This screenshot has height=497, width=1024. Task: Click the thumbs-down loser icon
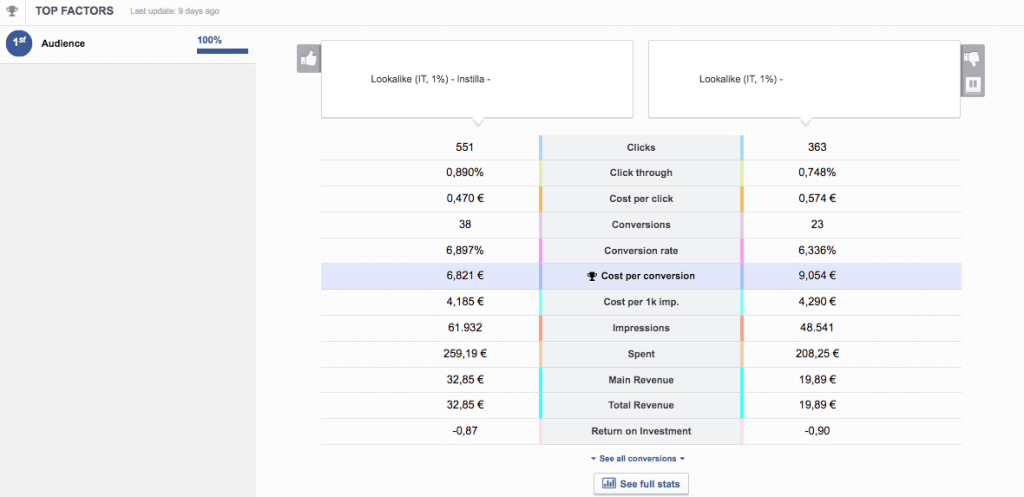972,59
